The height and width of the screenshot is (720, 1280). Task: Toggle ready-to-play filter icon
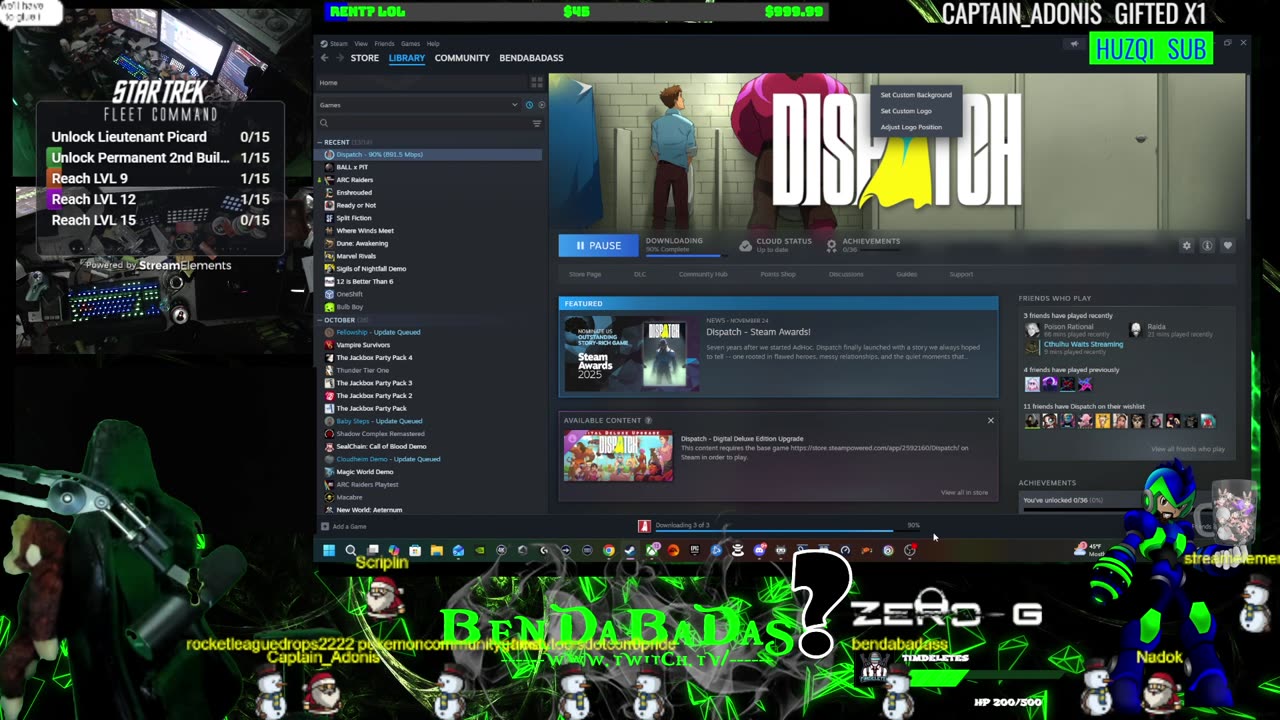(x=541, y=105)
